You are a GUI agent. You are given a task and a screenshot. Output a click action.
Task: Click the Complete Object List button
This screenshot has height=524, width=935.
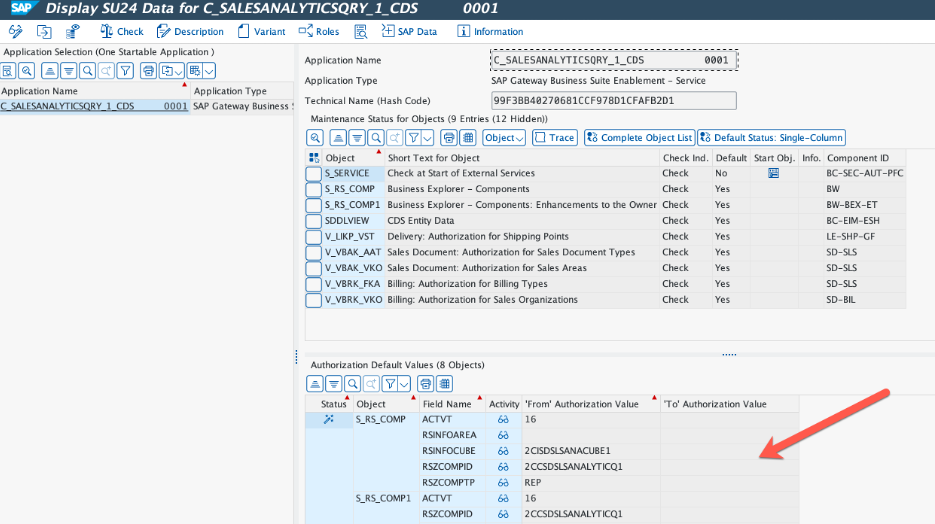tap(638, 138)
